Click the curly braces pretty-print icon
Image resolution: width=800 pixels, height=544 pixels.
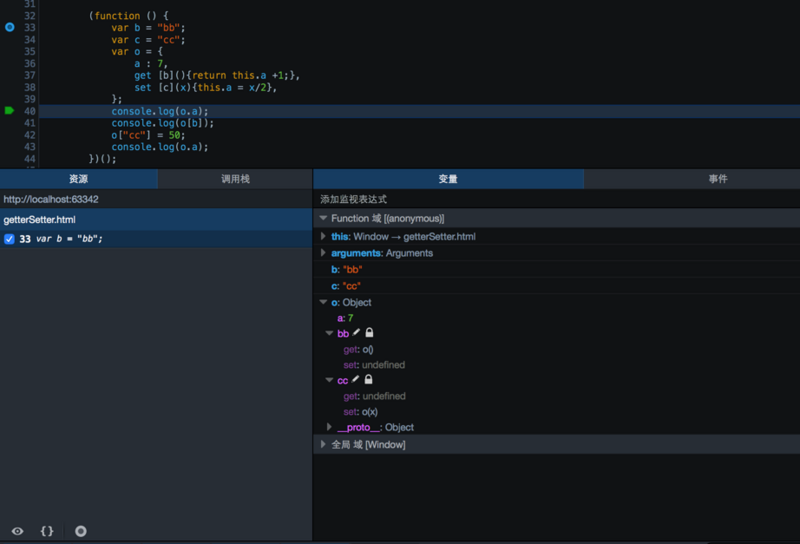pos(47,531)
